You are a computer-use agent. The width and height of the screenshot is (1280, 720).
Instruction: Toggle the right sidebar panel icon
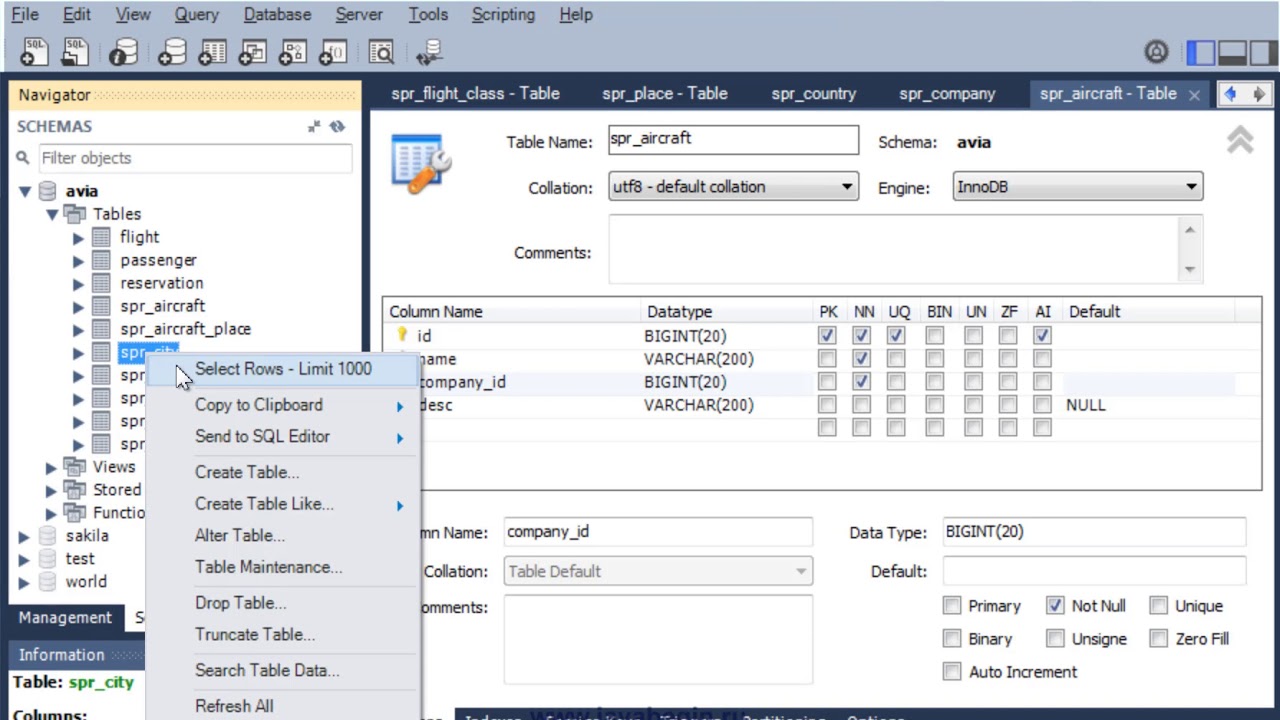tap(1262, 52)
